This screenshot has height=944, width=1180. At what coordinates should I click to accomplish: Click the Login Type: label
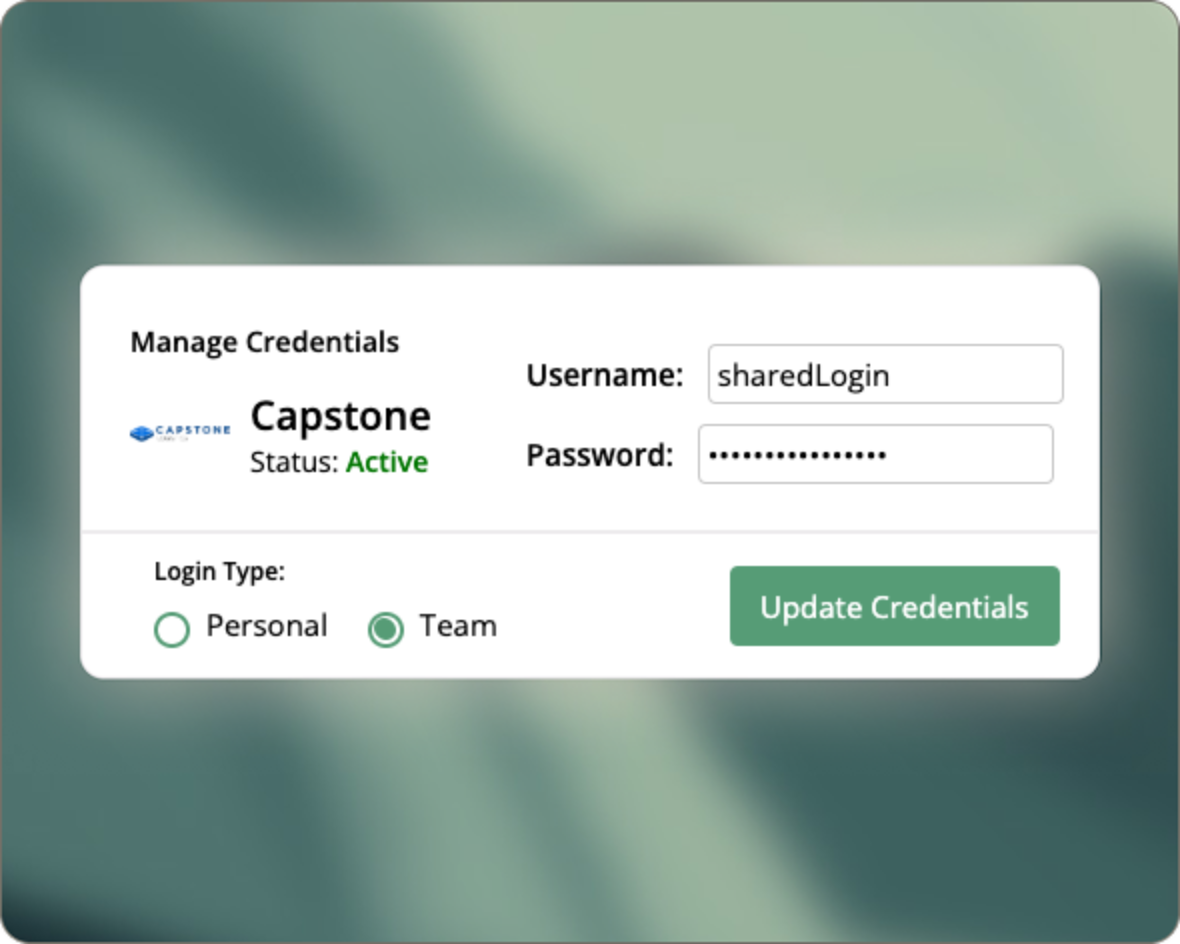pos(220,571)
